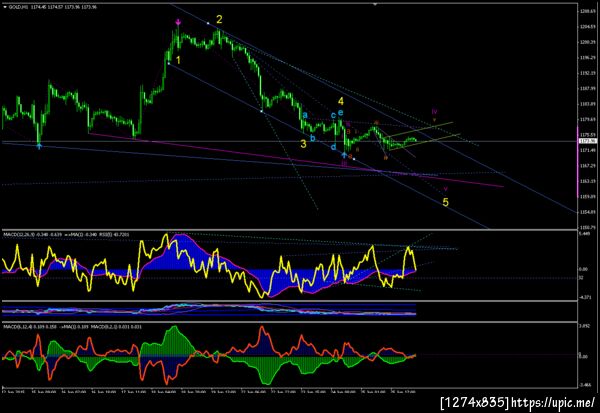The width and height of the screenshot is (600, 413).
Task: Select the blue sub-wave label e
Action: pyautogui.click(x=340, y=113)
